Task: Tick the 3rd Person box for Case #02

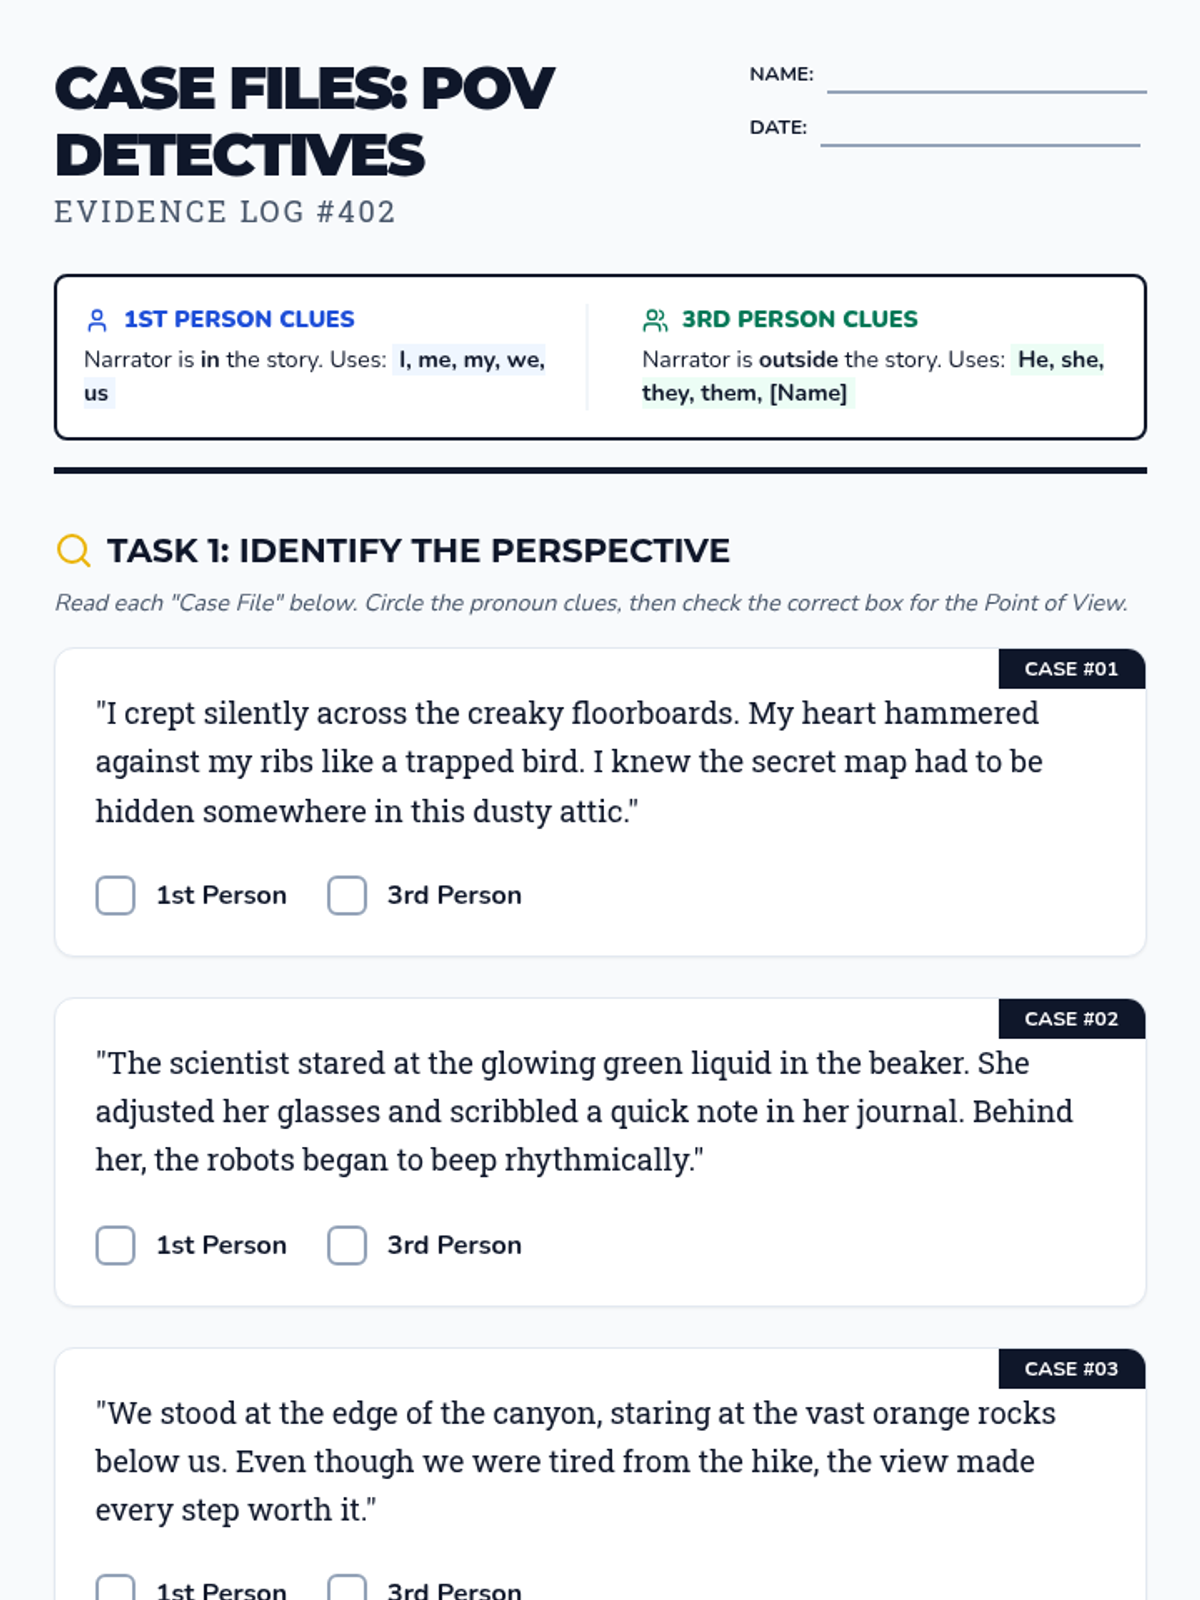Action: 347,1245
